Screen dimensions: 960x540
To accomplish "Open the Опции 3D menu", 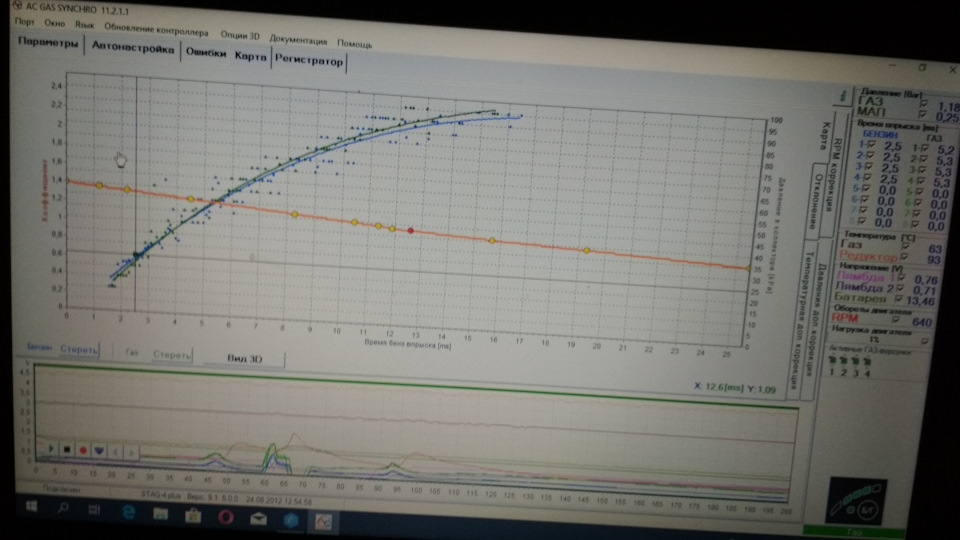I will [x=240, y=36].
